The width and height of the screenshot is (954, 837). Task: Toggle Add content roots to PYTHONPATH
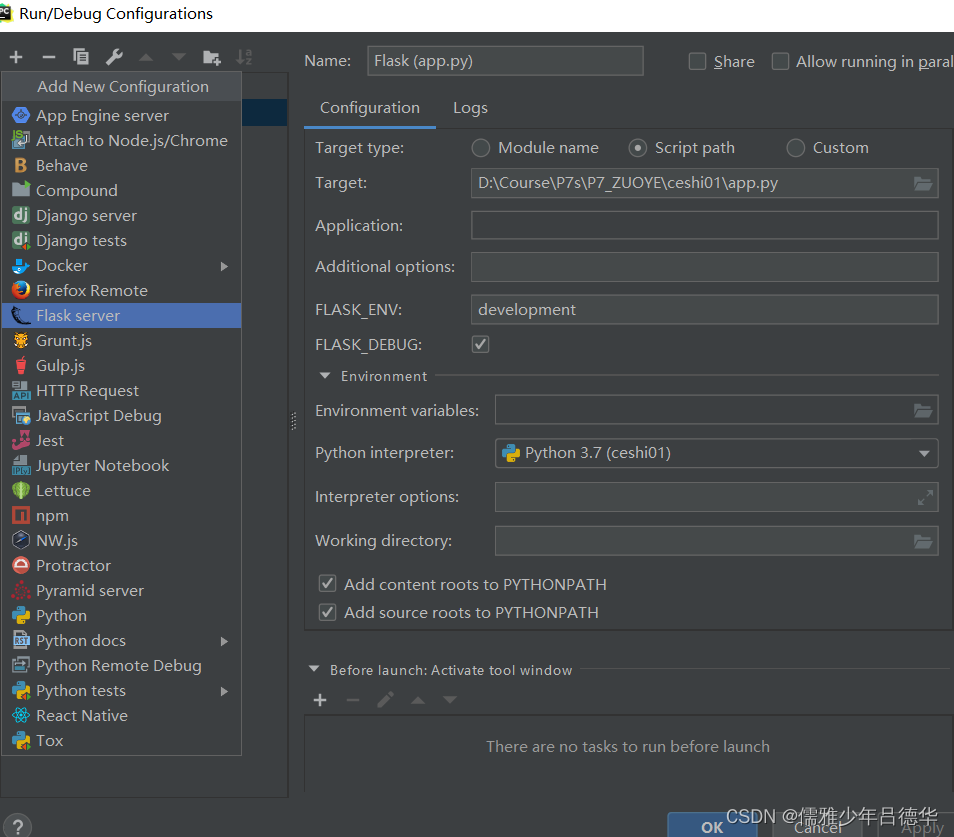click(327, 584)
